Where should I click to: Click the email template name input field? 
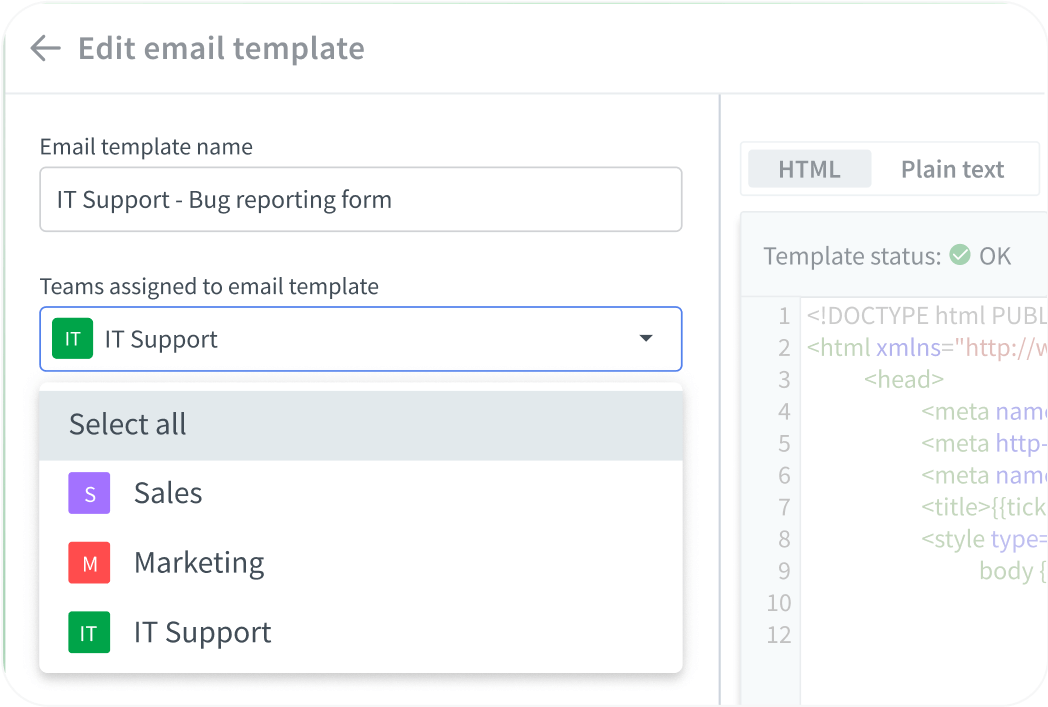click(x=360, y=199)
